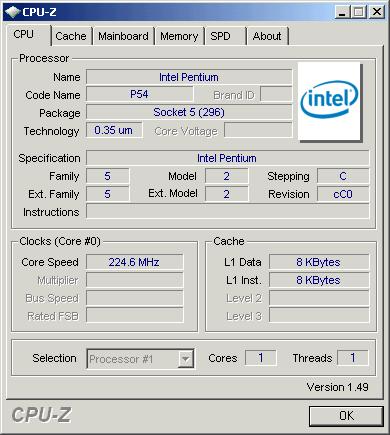The image size is (390, 435).
Task: Click the CPU-Z title bar icon
Action: coord(13,12)
